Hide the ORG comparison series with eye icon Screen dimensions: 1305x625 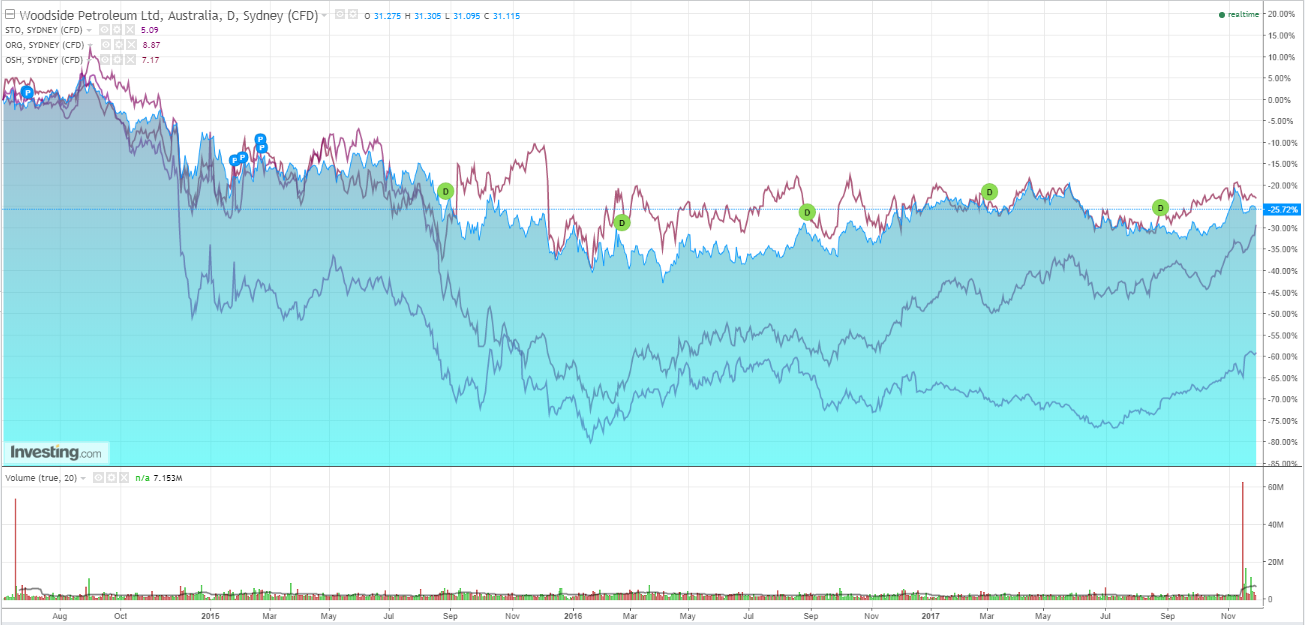pos(106,45)
